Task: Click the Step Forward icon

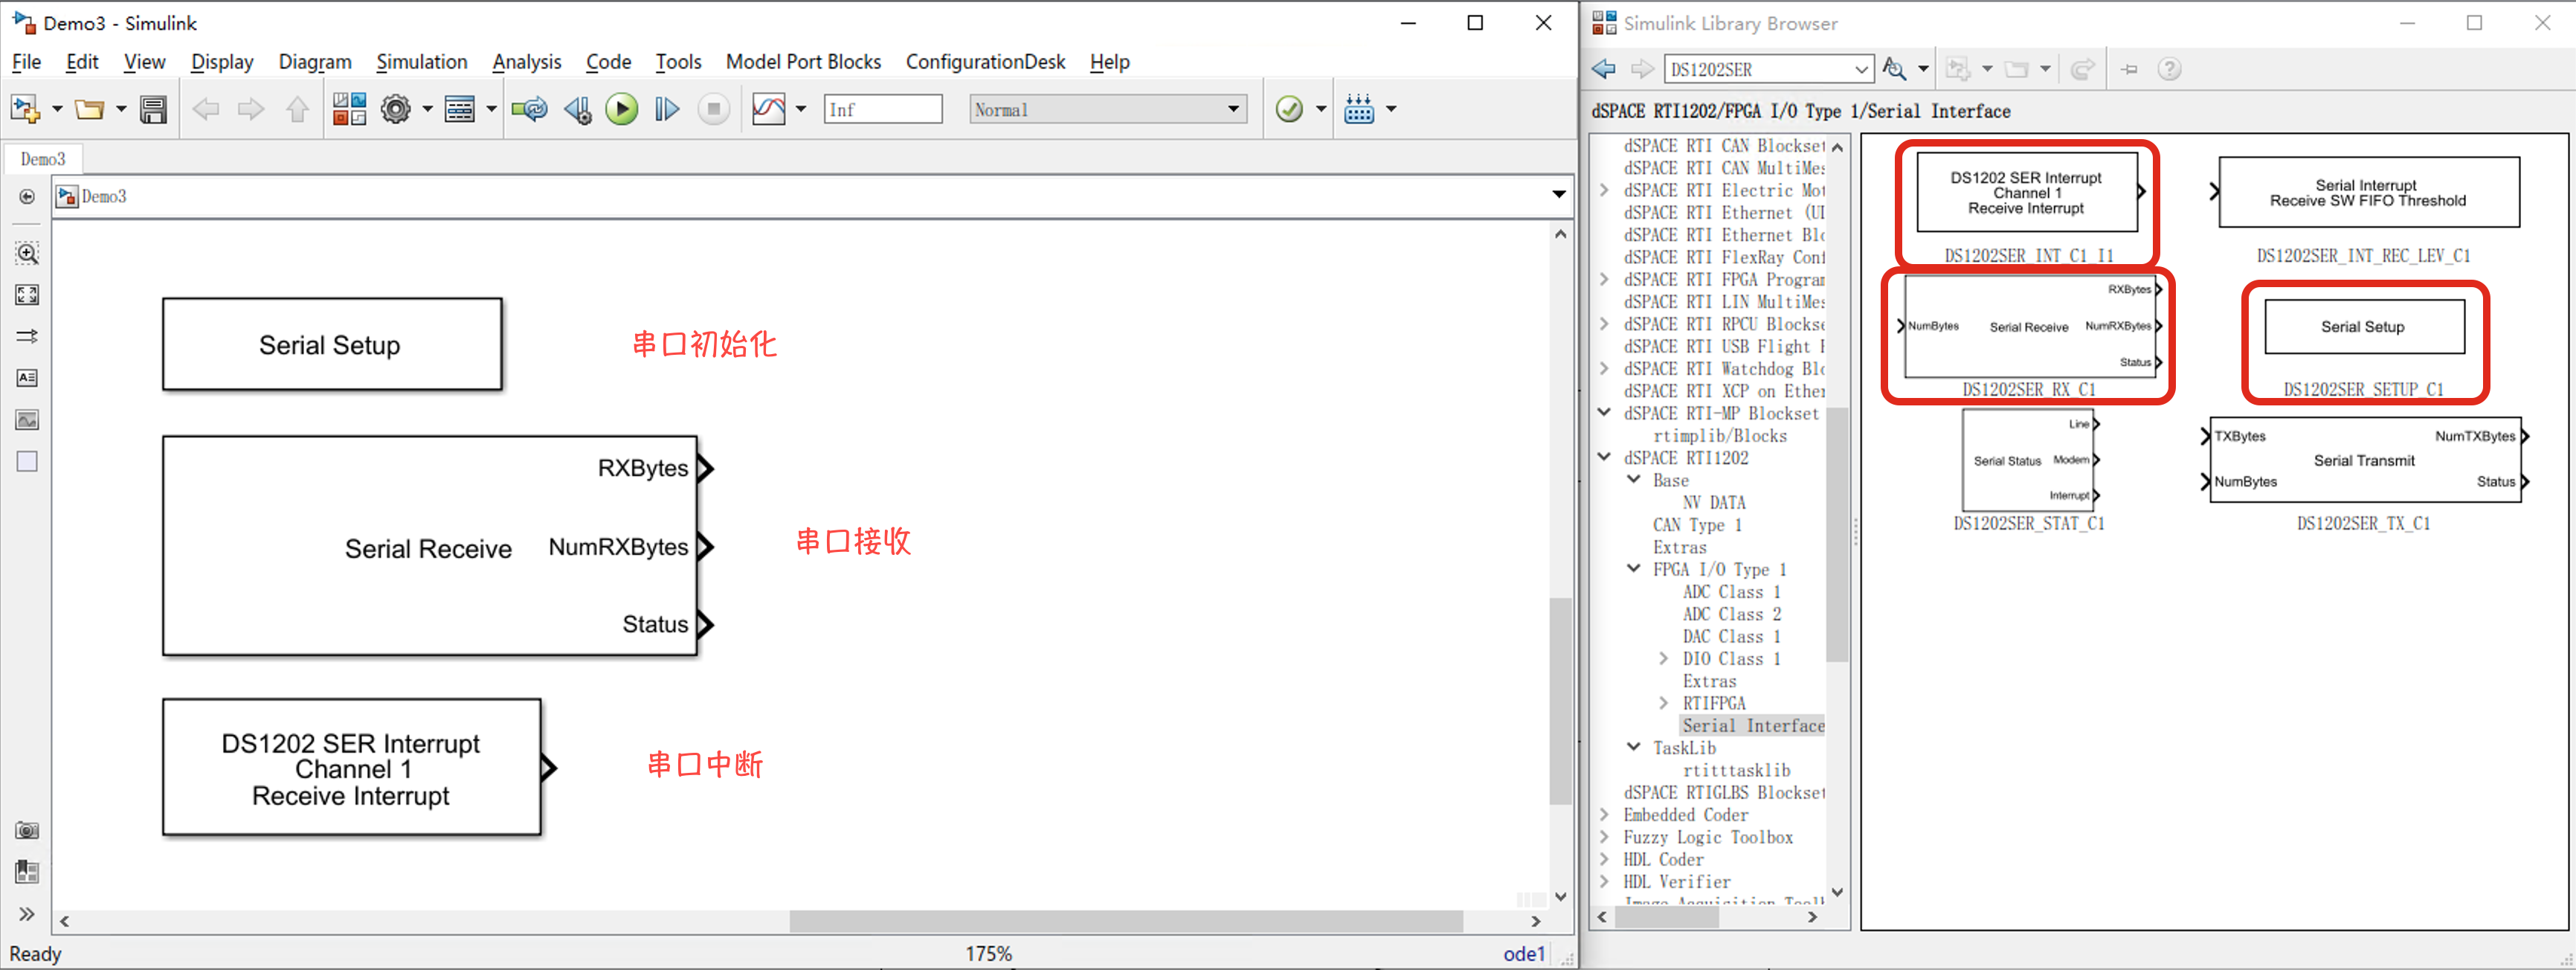Action: tap(667, 109)
